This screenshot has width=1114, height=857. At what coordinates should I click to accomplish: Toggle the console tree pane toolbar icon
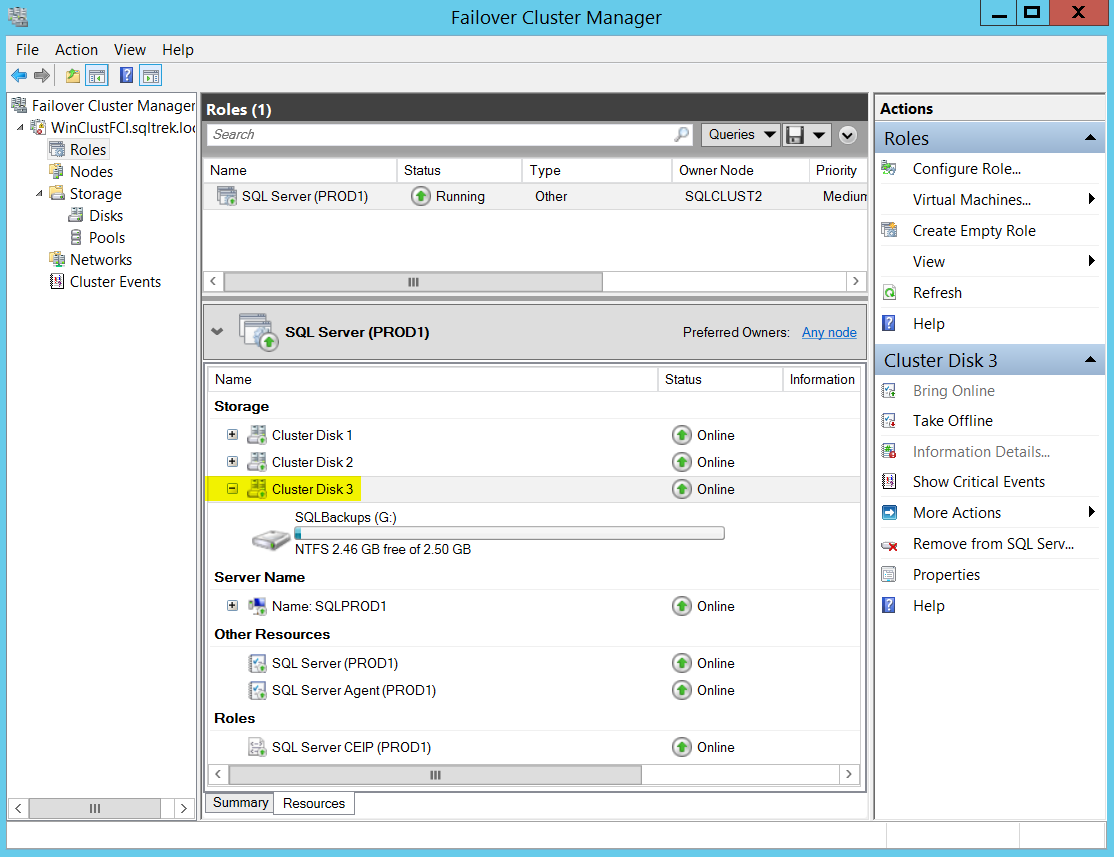(97, 75)
